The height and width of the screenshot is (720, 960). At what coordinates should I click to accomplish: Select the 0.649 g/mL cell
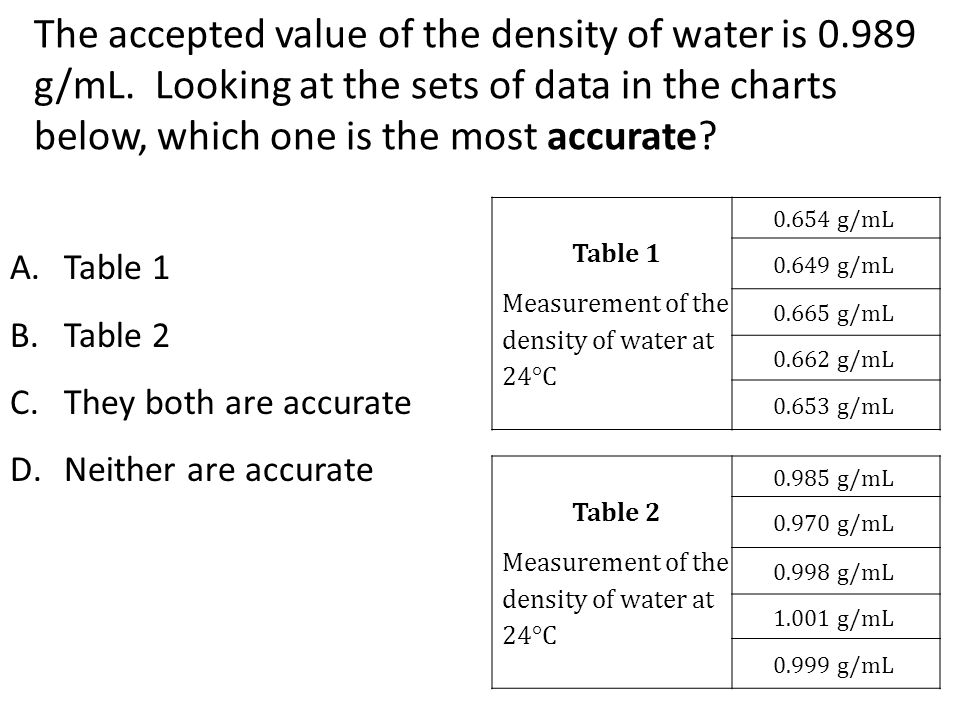coord(836,264)
